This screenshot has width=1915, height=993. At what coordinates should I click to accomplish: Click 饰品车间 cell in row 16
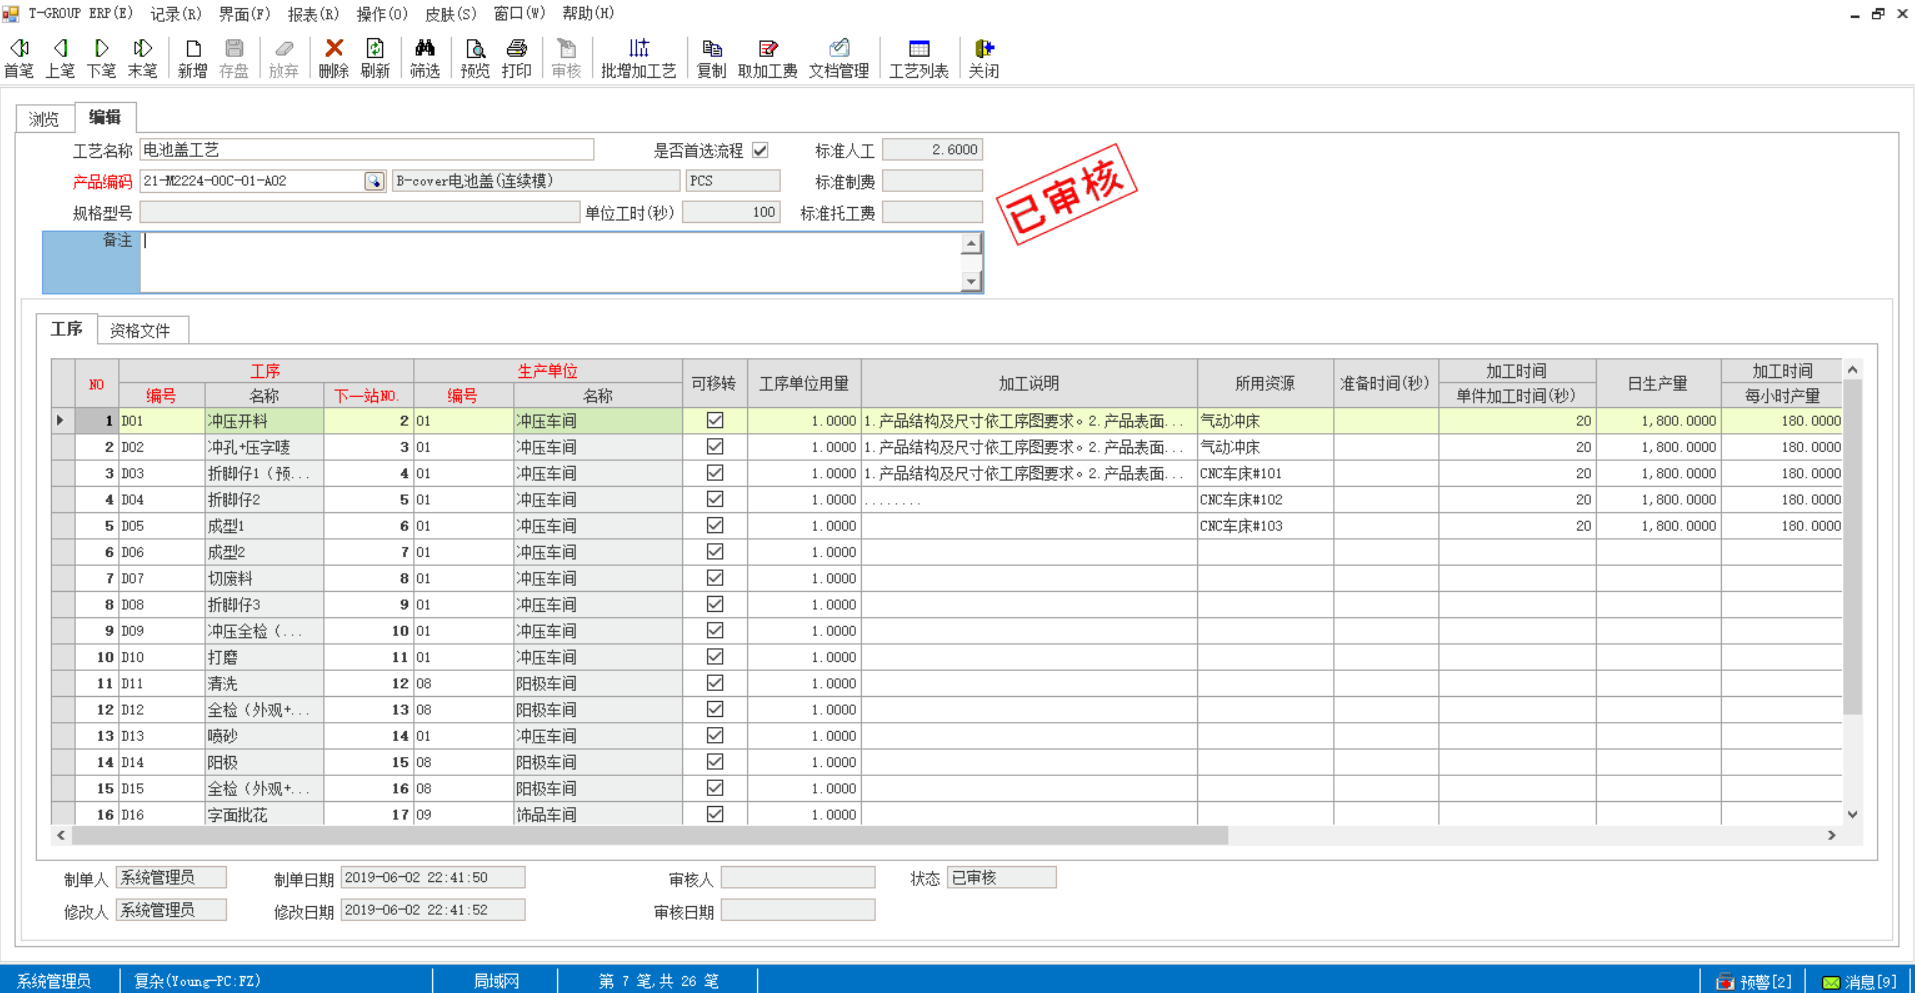click(x=598, y=814)
